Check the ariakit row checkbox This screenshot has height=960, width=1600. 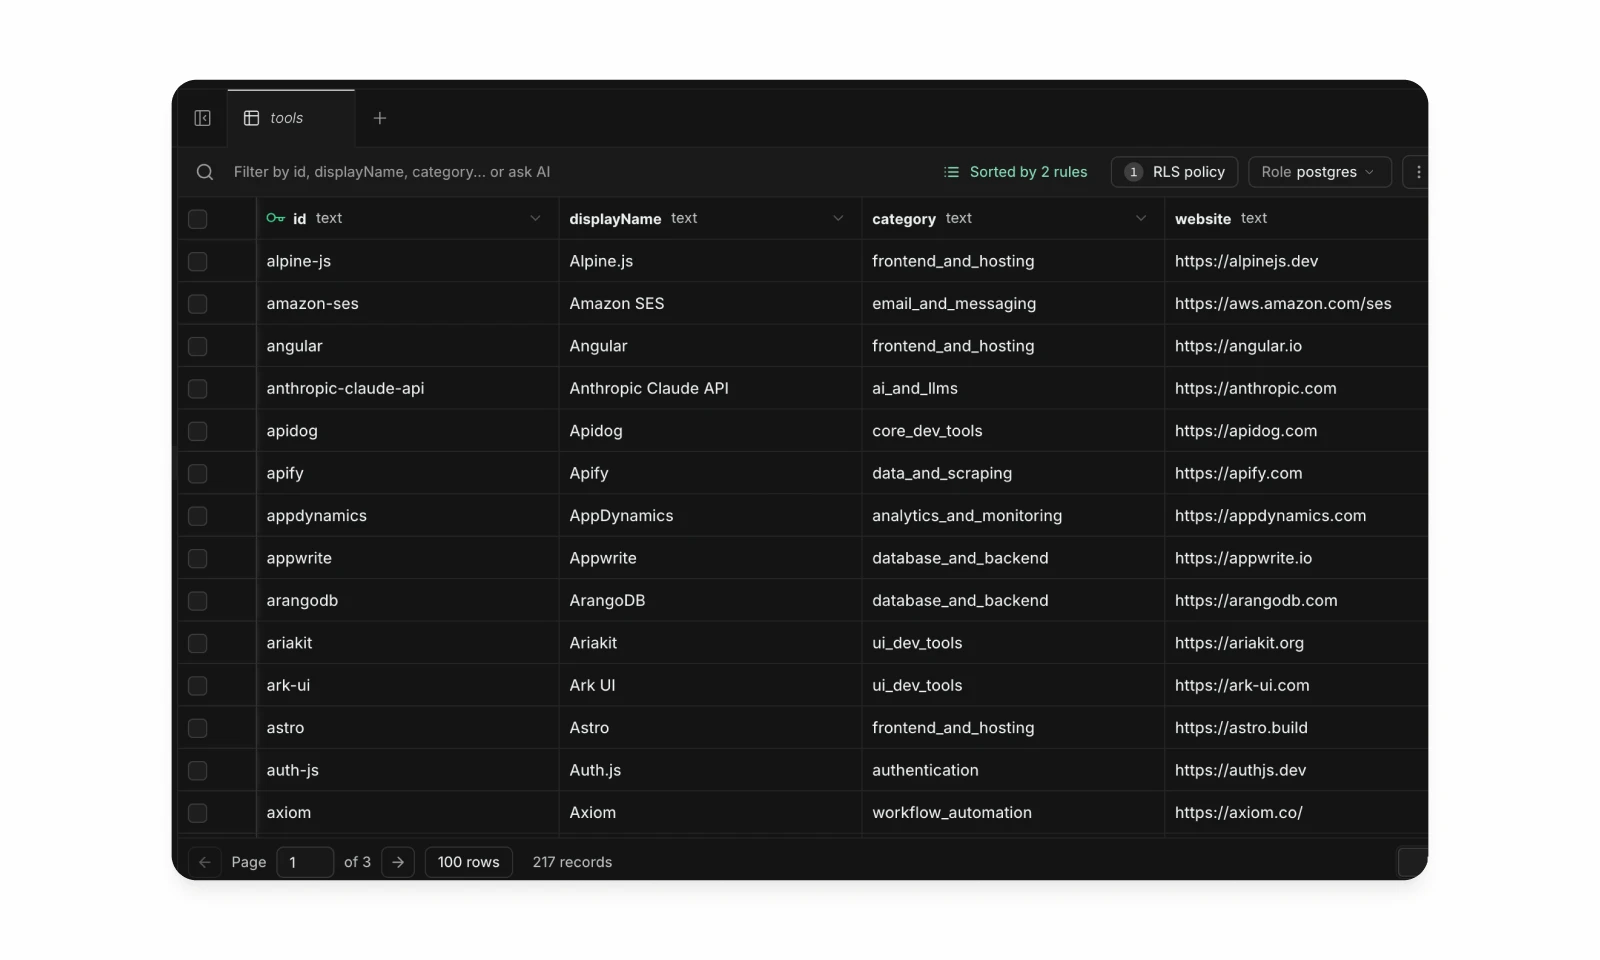click(x=198, y=643)
